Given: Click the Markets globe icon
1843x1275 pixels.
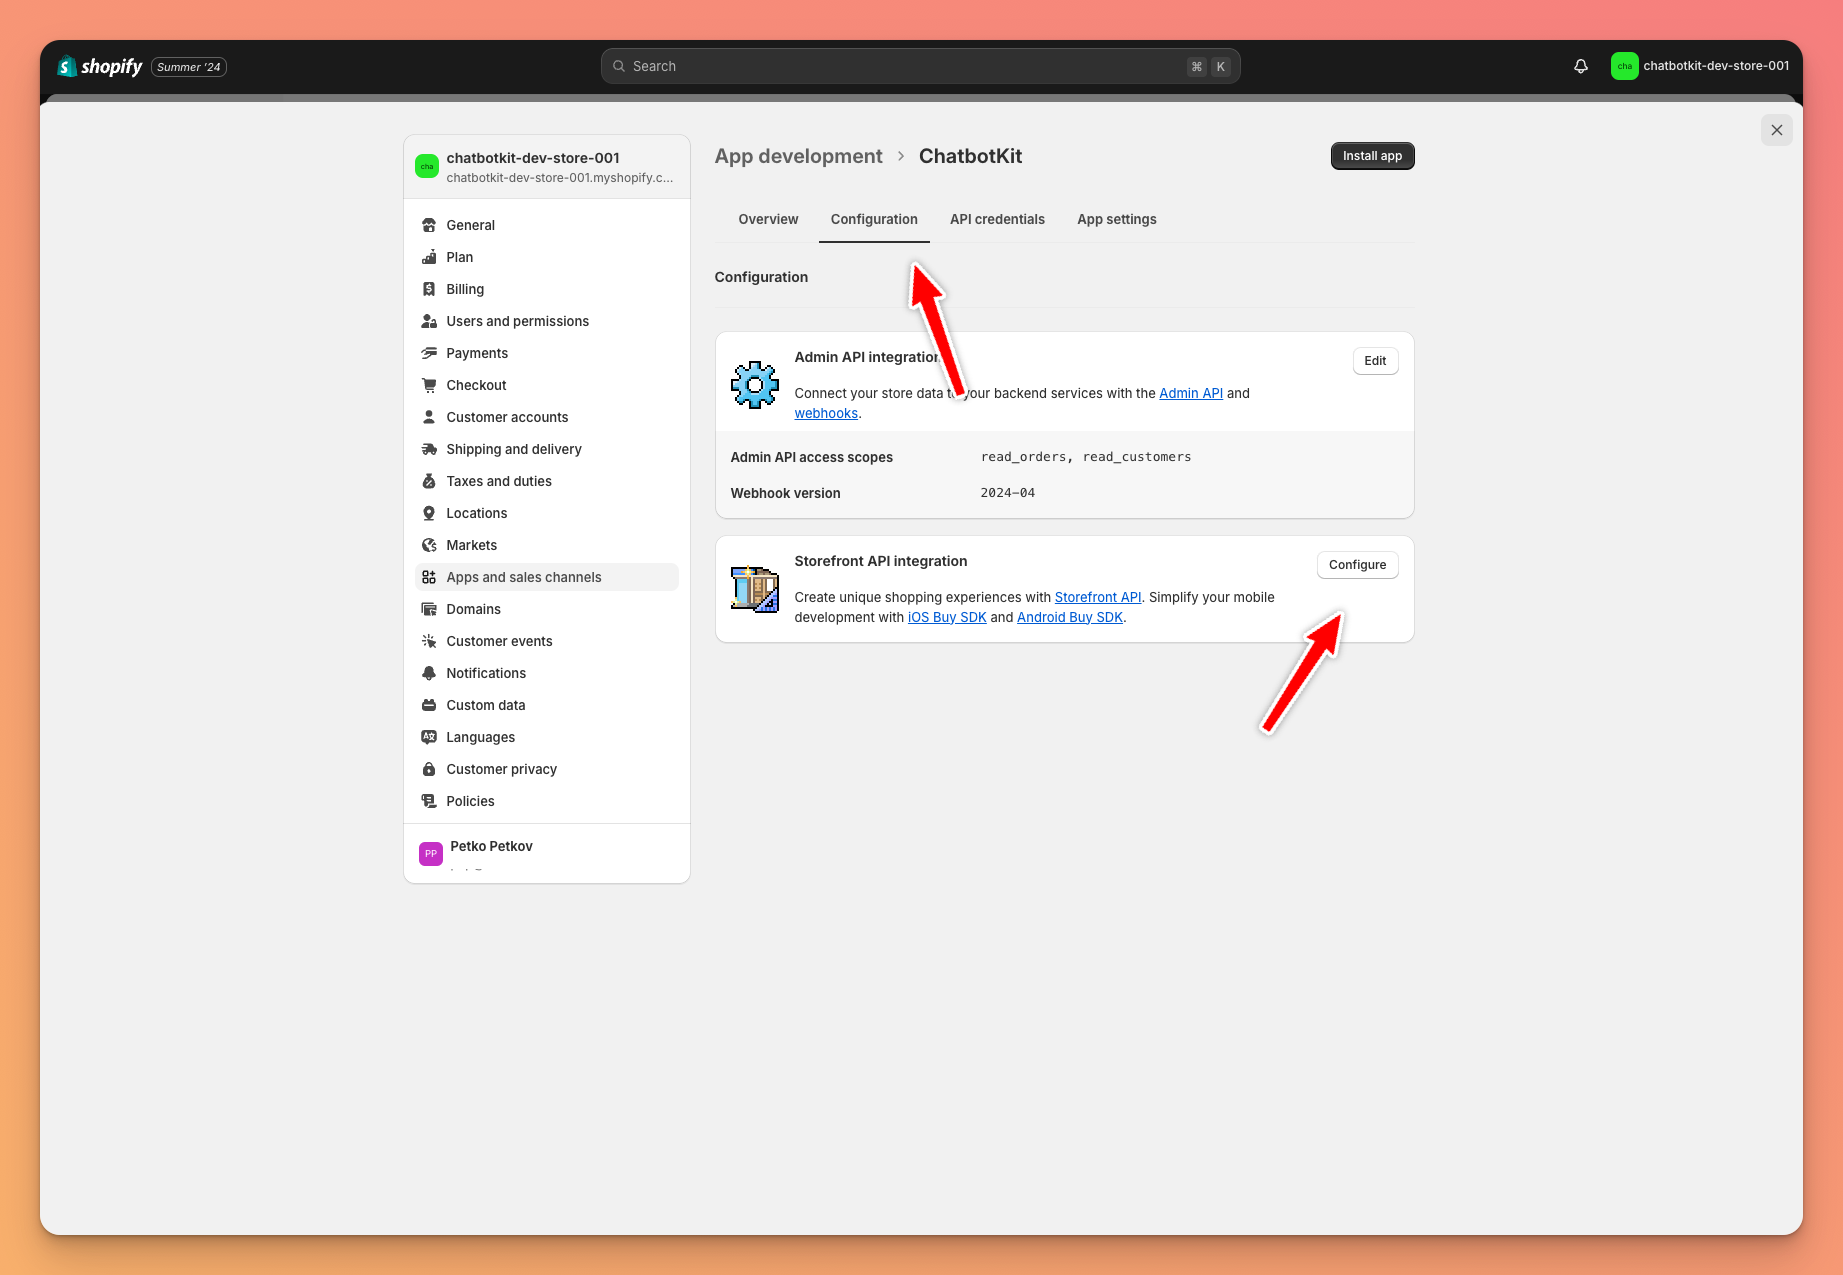Looking at the screenshot, I should tap(429, 545).
